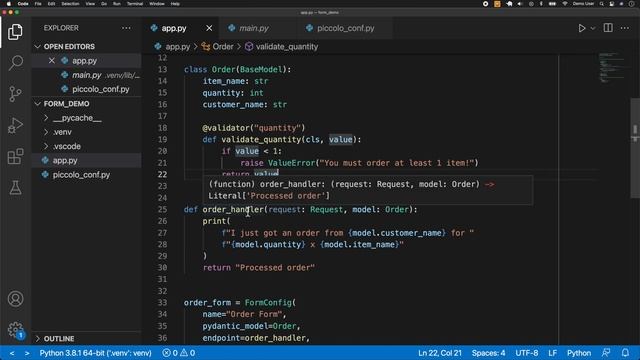Click order_handler function name on line 25
640x360 pixels.
point(233,209)
